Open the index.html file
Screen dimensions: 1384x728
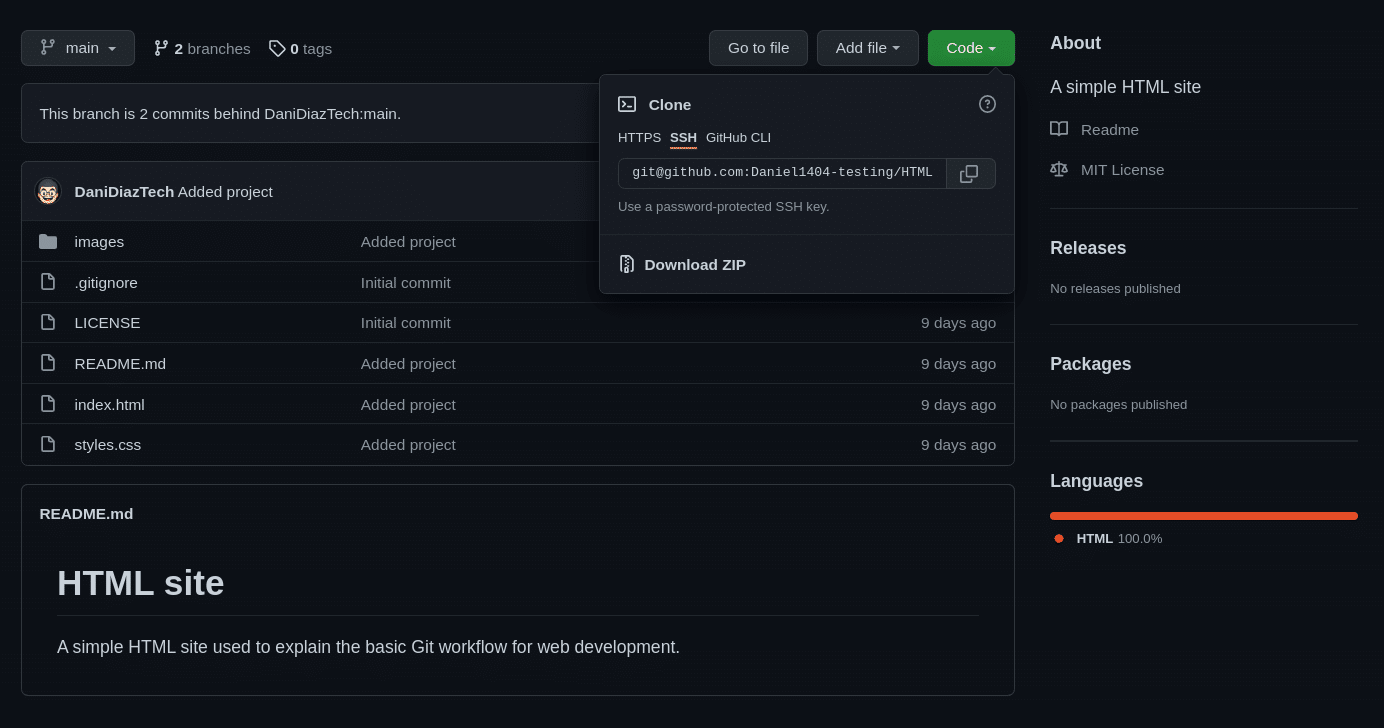coord(109,405)
